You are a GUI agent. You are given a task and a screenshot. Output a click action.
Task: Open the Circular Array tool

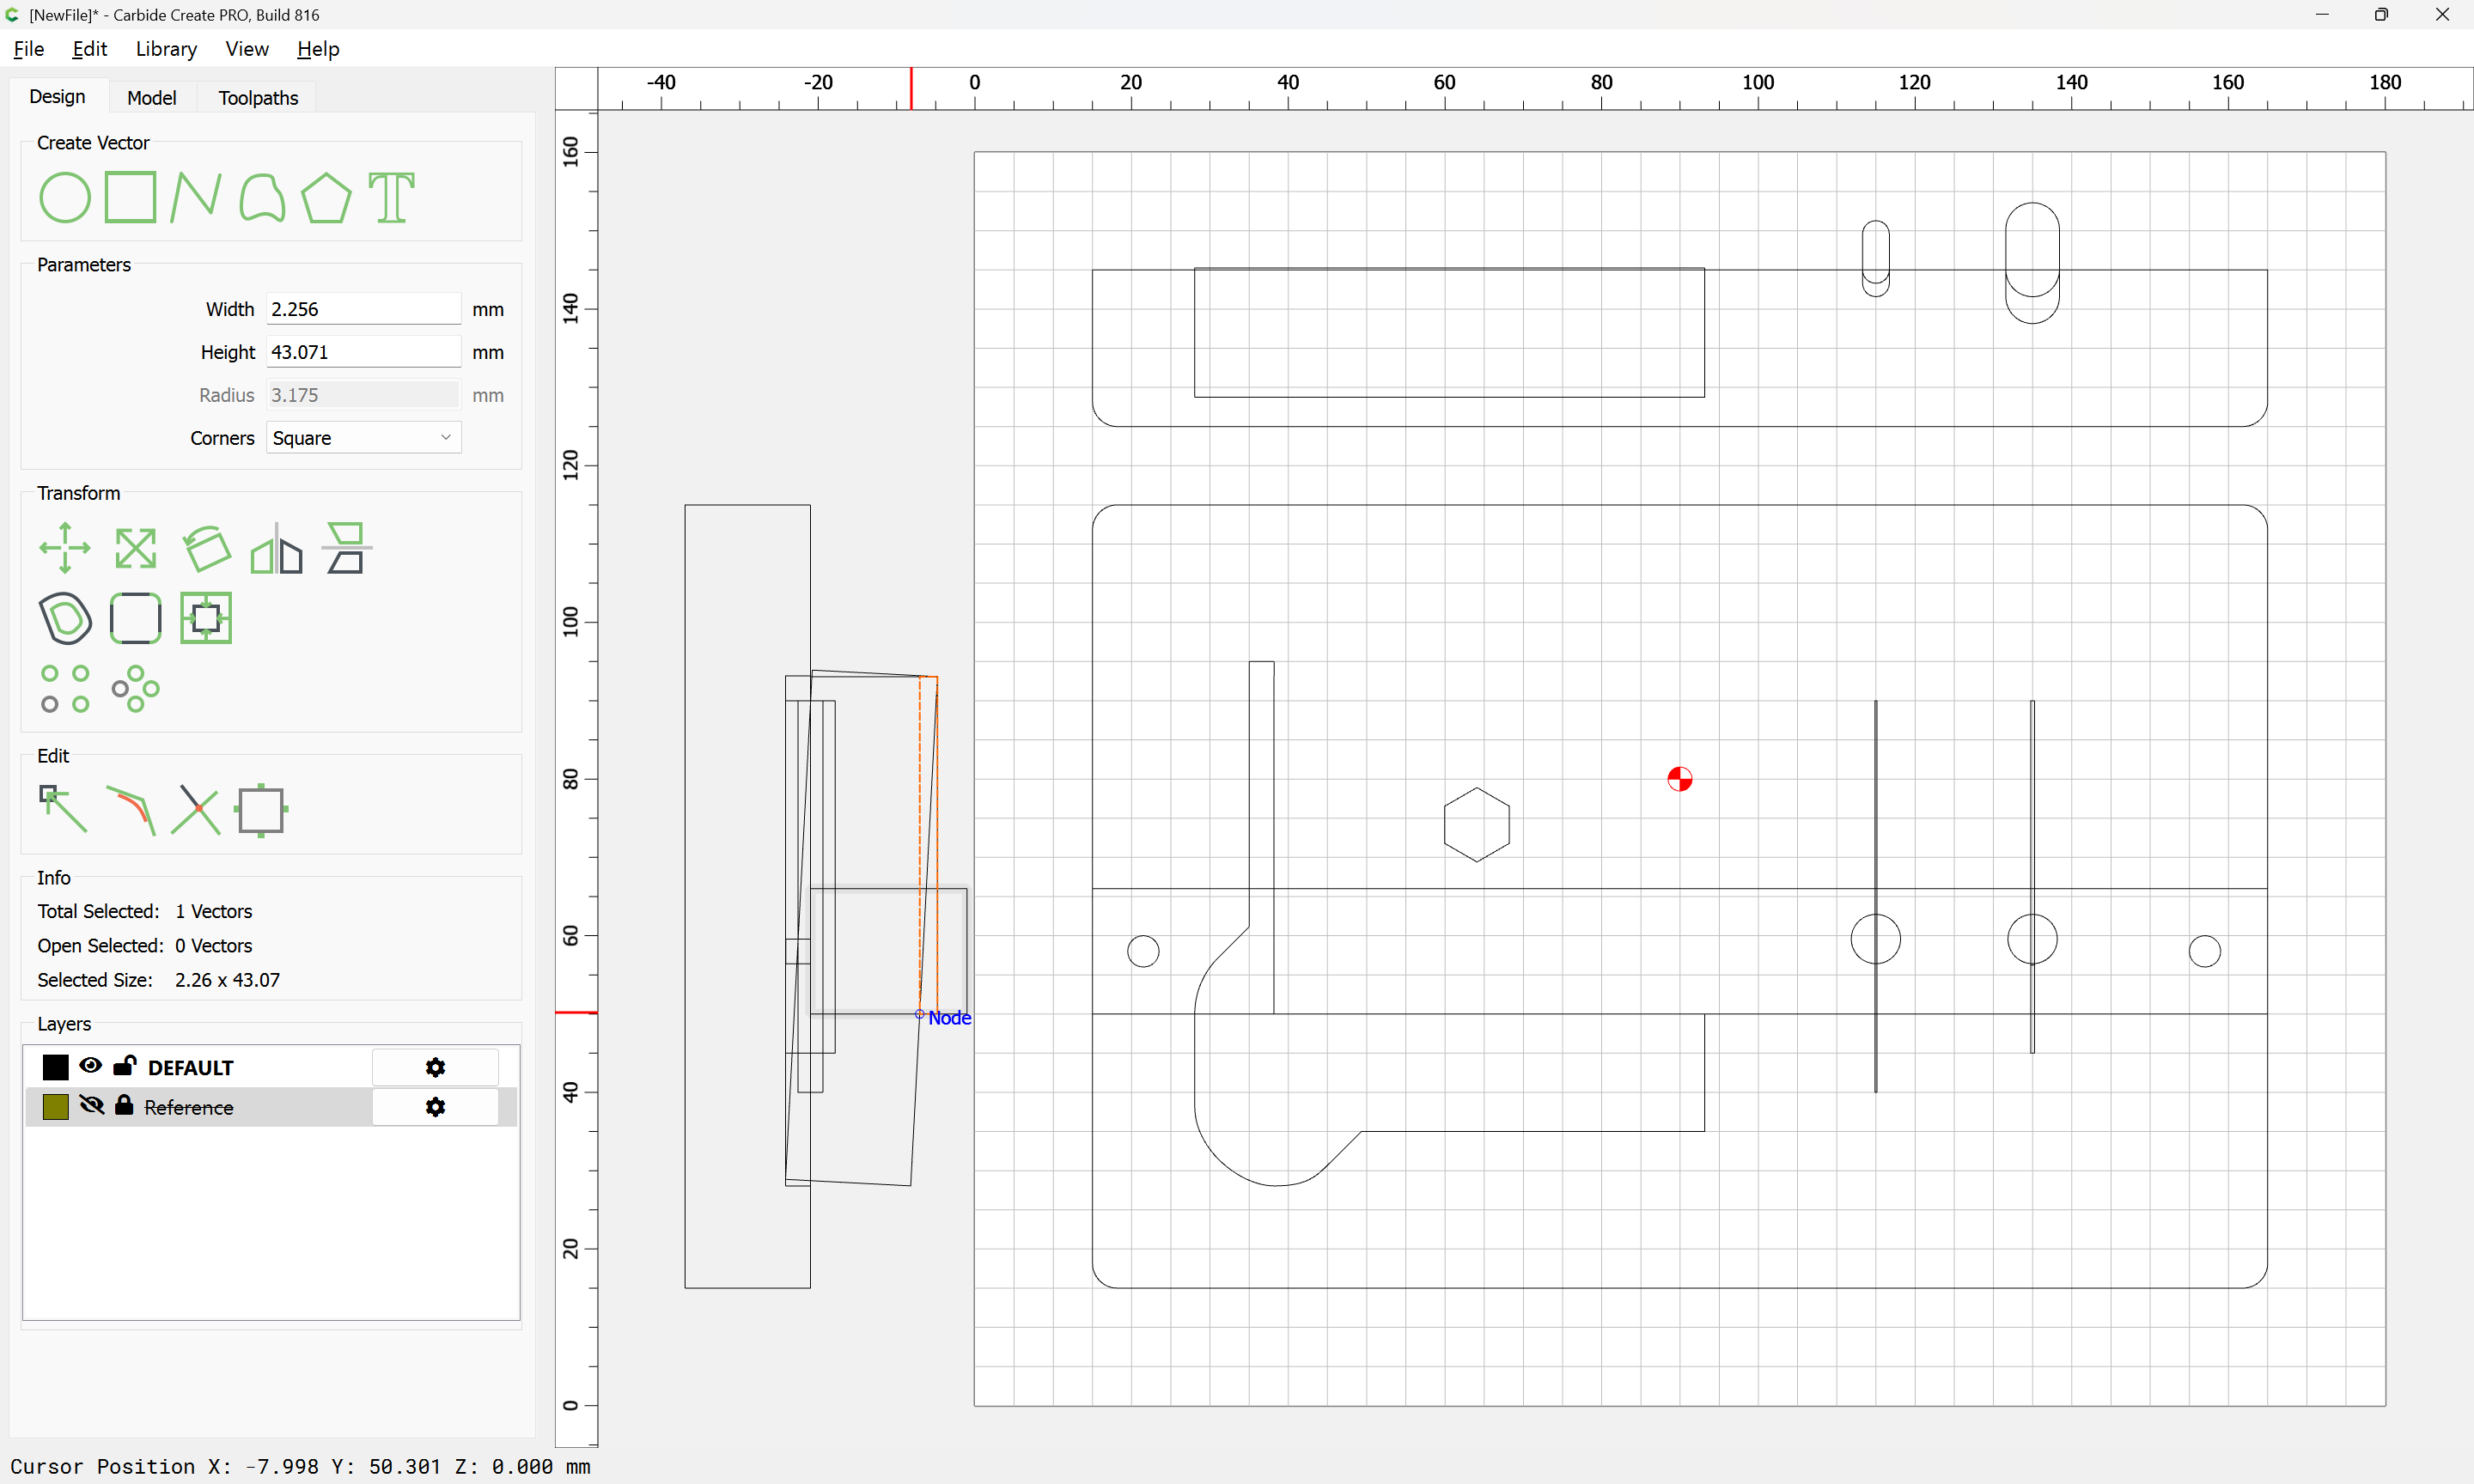pos(135,689)
